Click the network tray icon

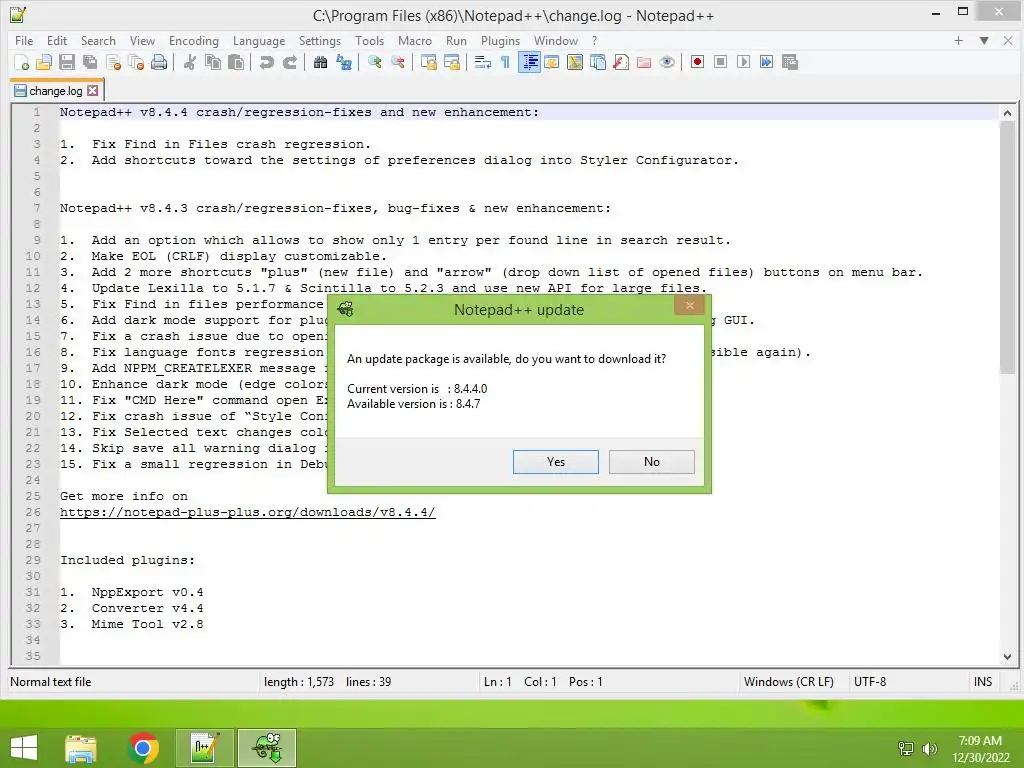(x=906, y=749)
